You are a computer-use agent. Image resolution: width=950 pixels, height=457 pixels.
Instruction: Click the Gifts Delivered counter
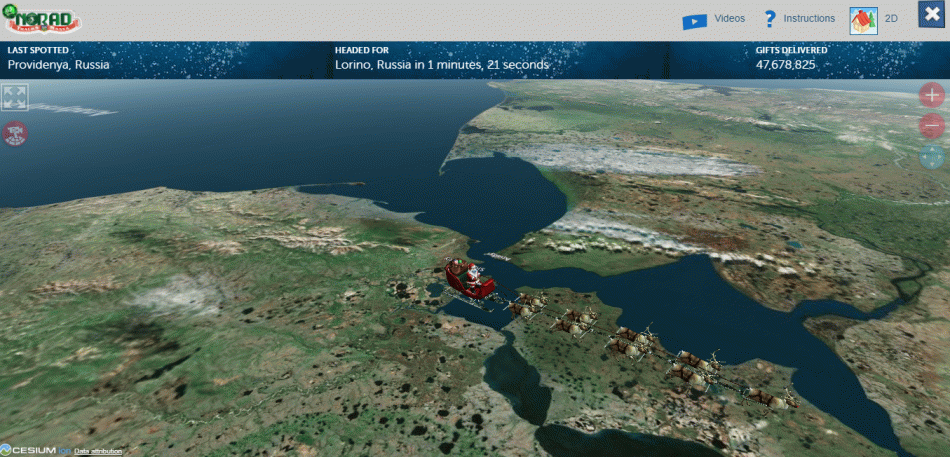785,65
